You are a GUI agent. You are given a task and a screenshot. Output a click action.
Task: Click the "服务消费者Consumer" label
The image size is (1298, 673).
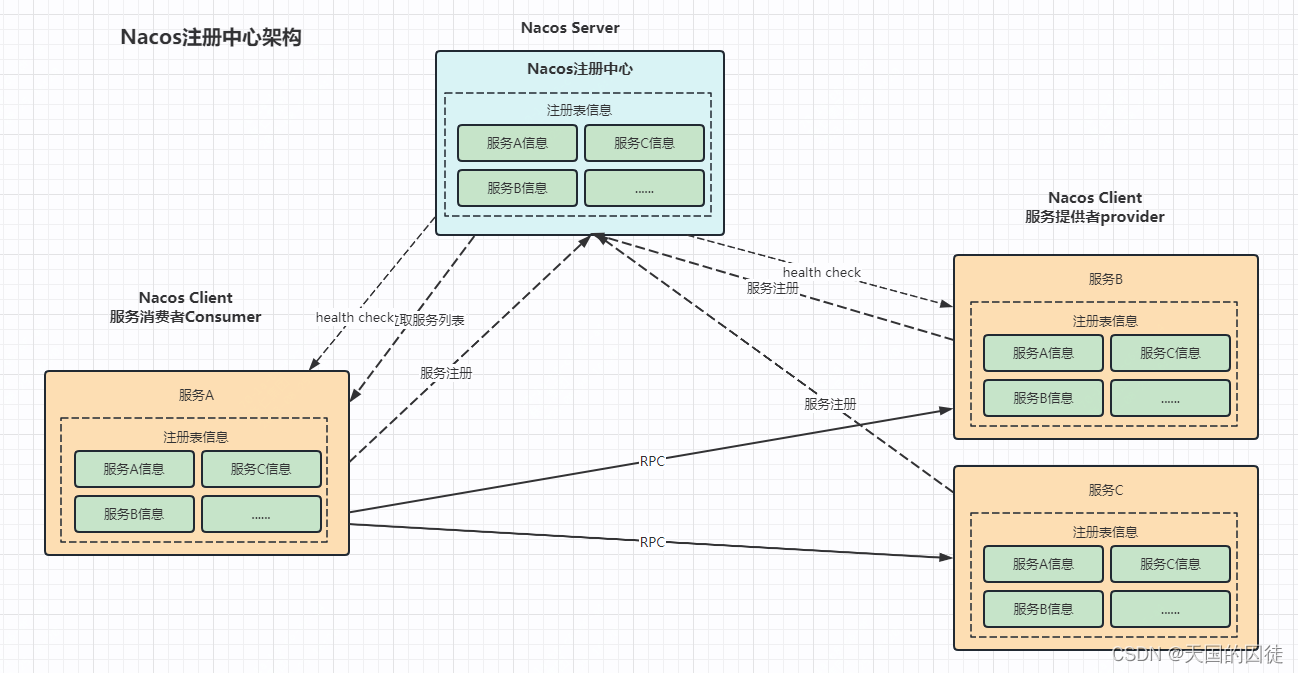pos(185,317)
